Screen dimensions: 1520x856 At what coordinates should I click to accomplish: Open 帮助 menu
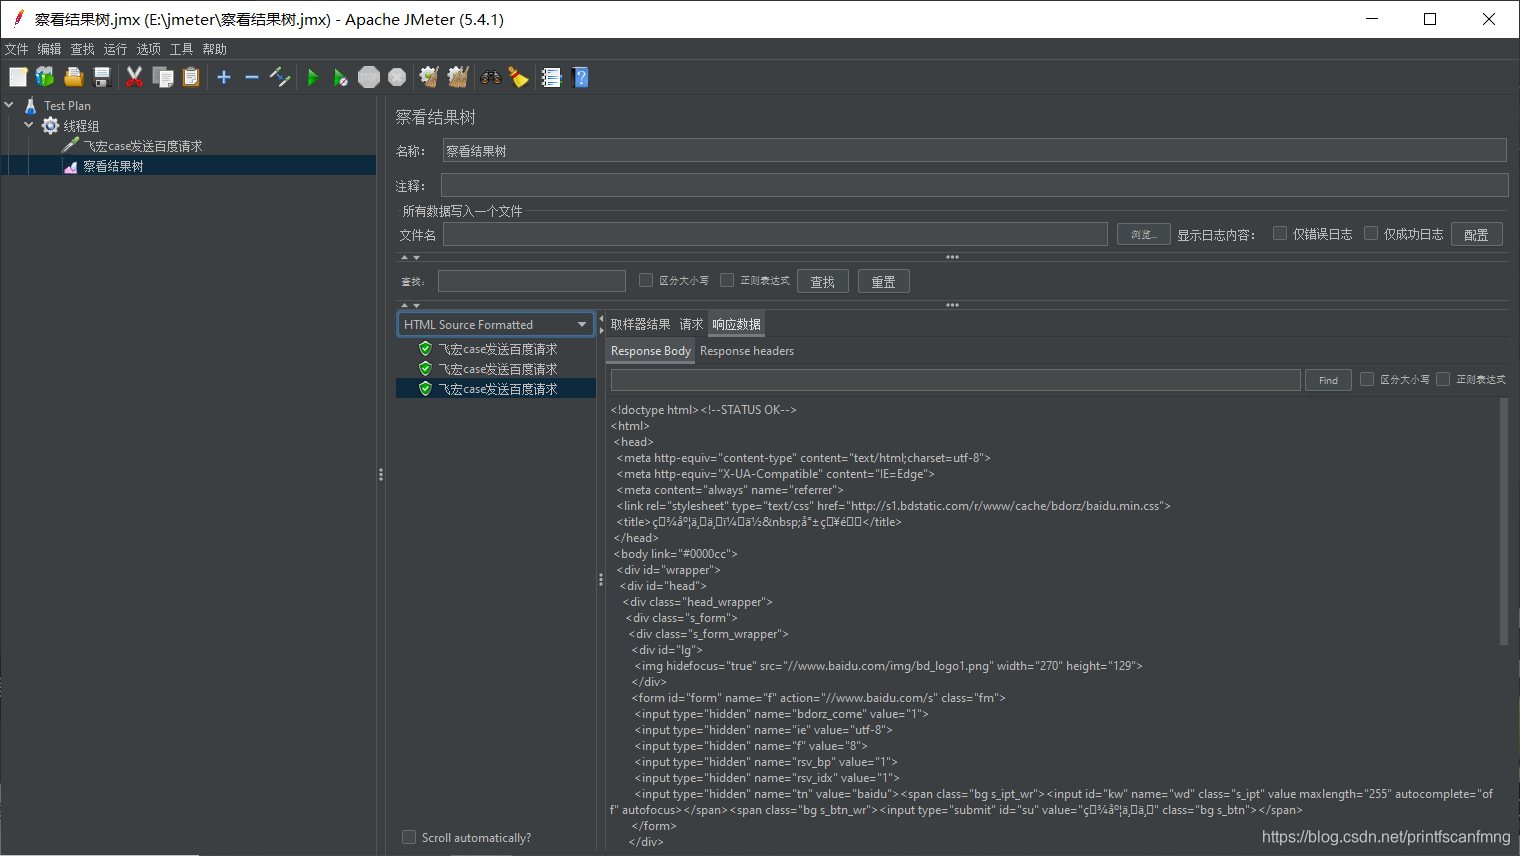(215, 49)
